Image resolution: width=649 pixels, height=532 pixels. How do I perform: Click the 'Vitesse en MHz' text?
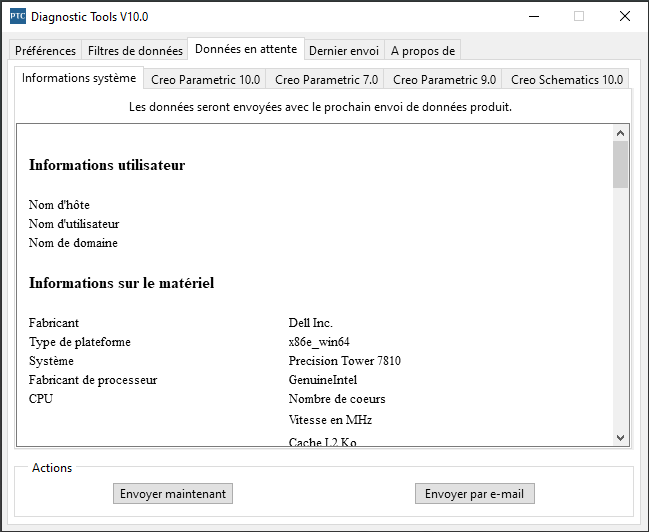point(330,420)
